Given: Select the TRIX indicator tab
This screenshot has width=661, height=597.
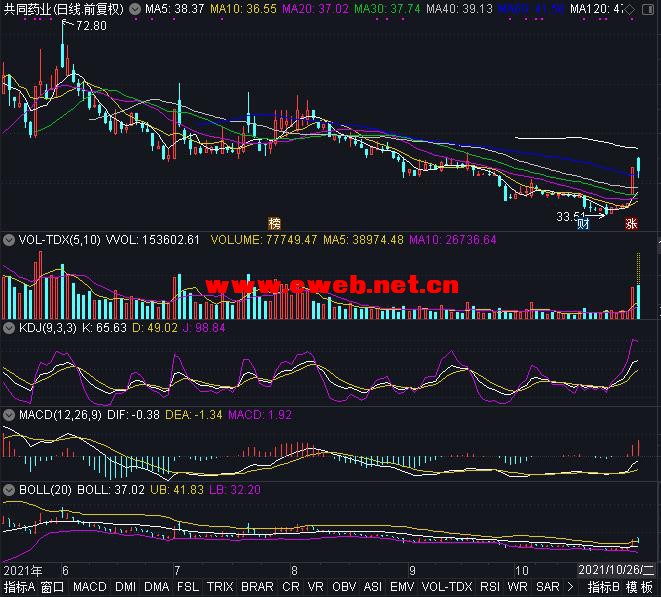Looking at the screenshot, I should pyautogui.click(x=220, y=587).
